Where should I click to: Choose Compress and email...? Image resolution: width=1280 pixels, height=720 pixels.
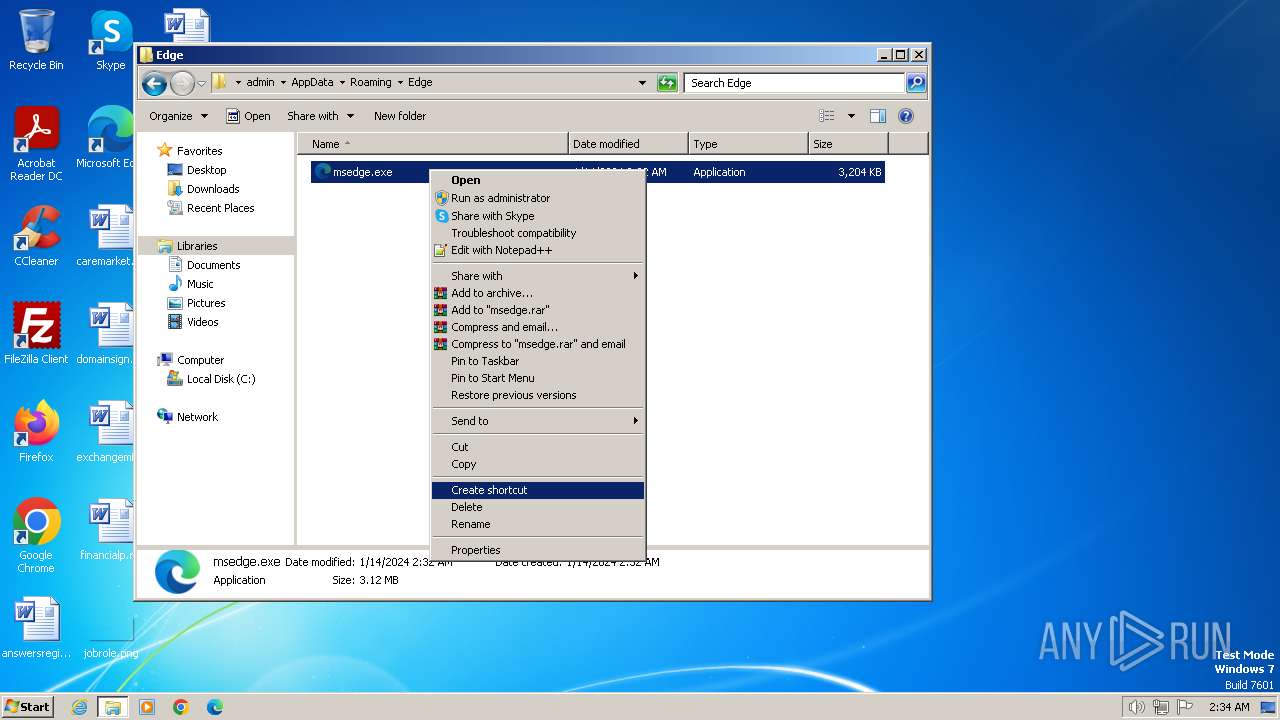pos(538,327)
